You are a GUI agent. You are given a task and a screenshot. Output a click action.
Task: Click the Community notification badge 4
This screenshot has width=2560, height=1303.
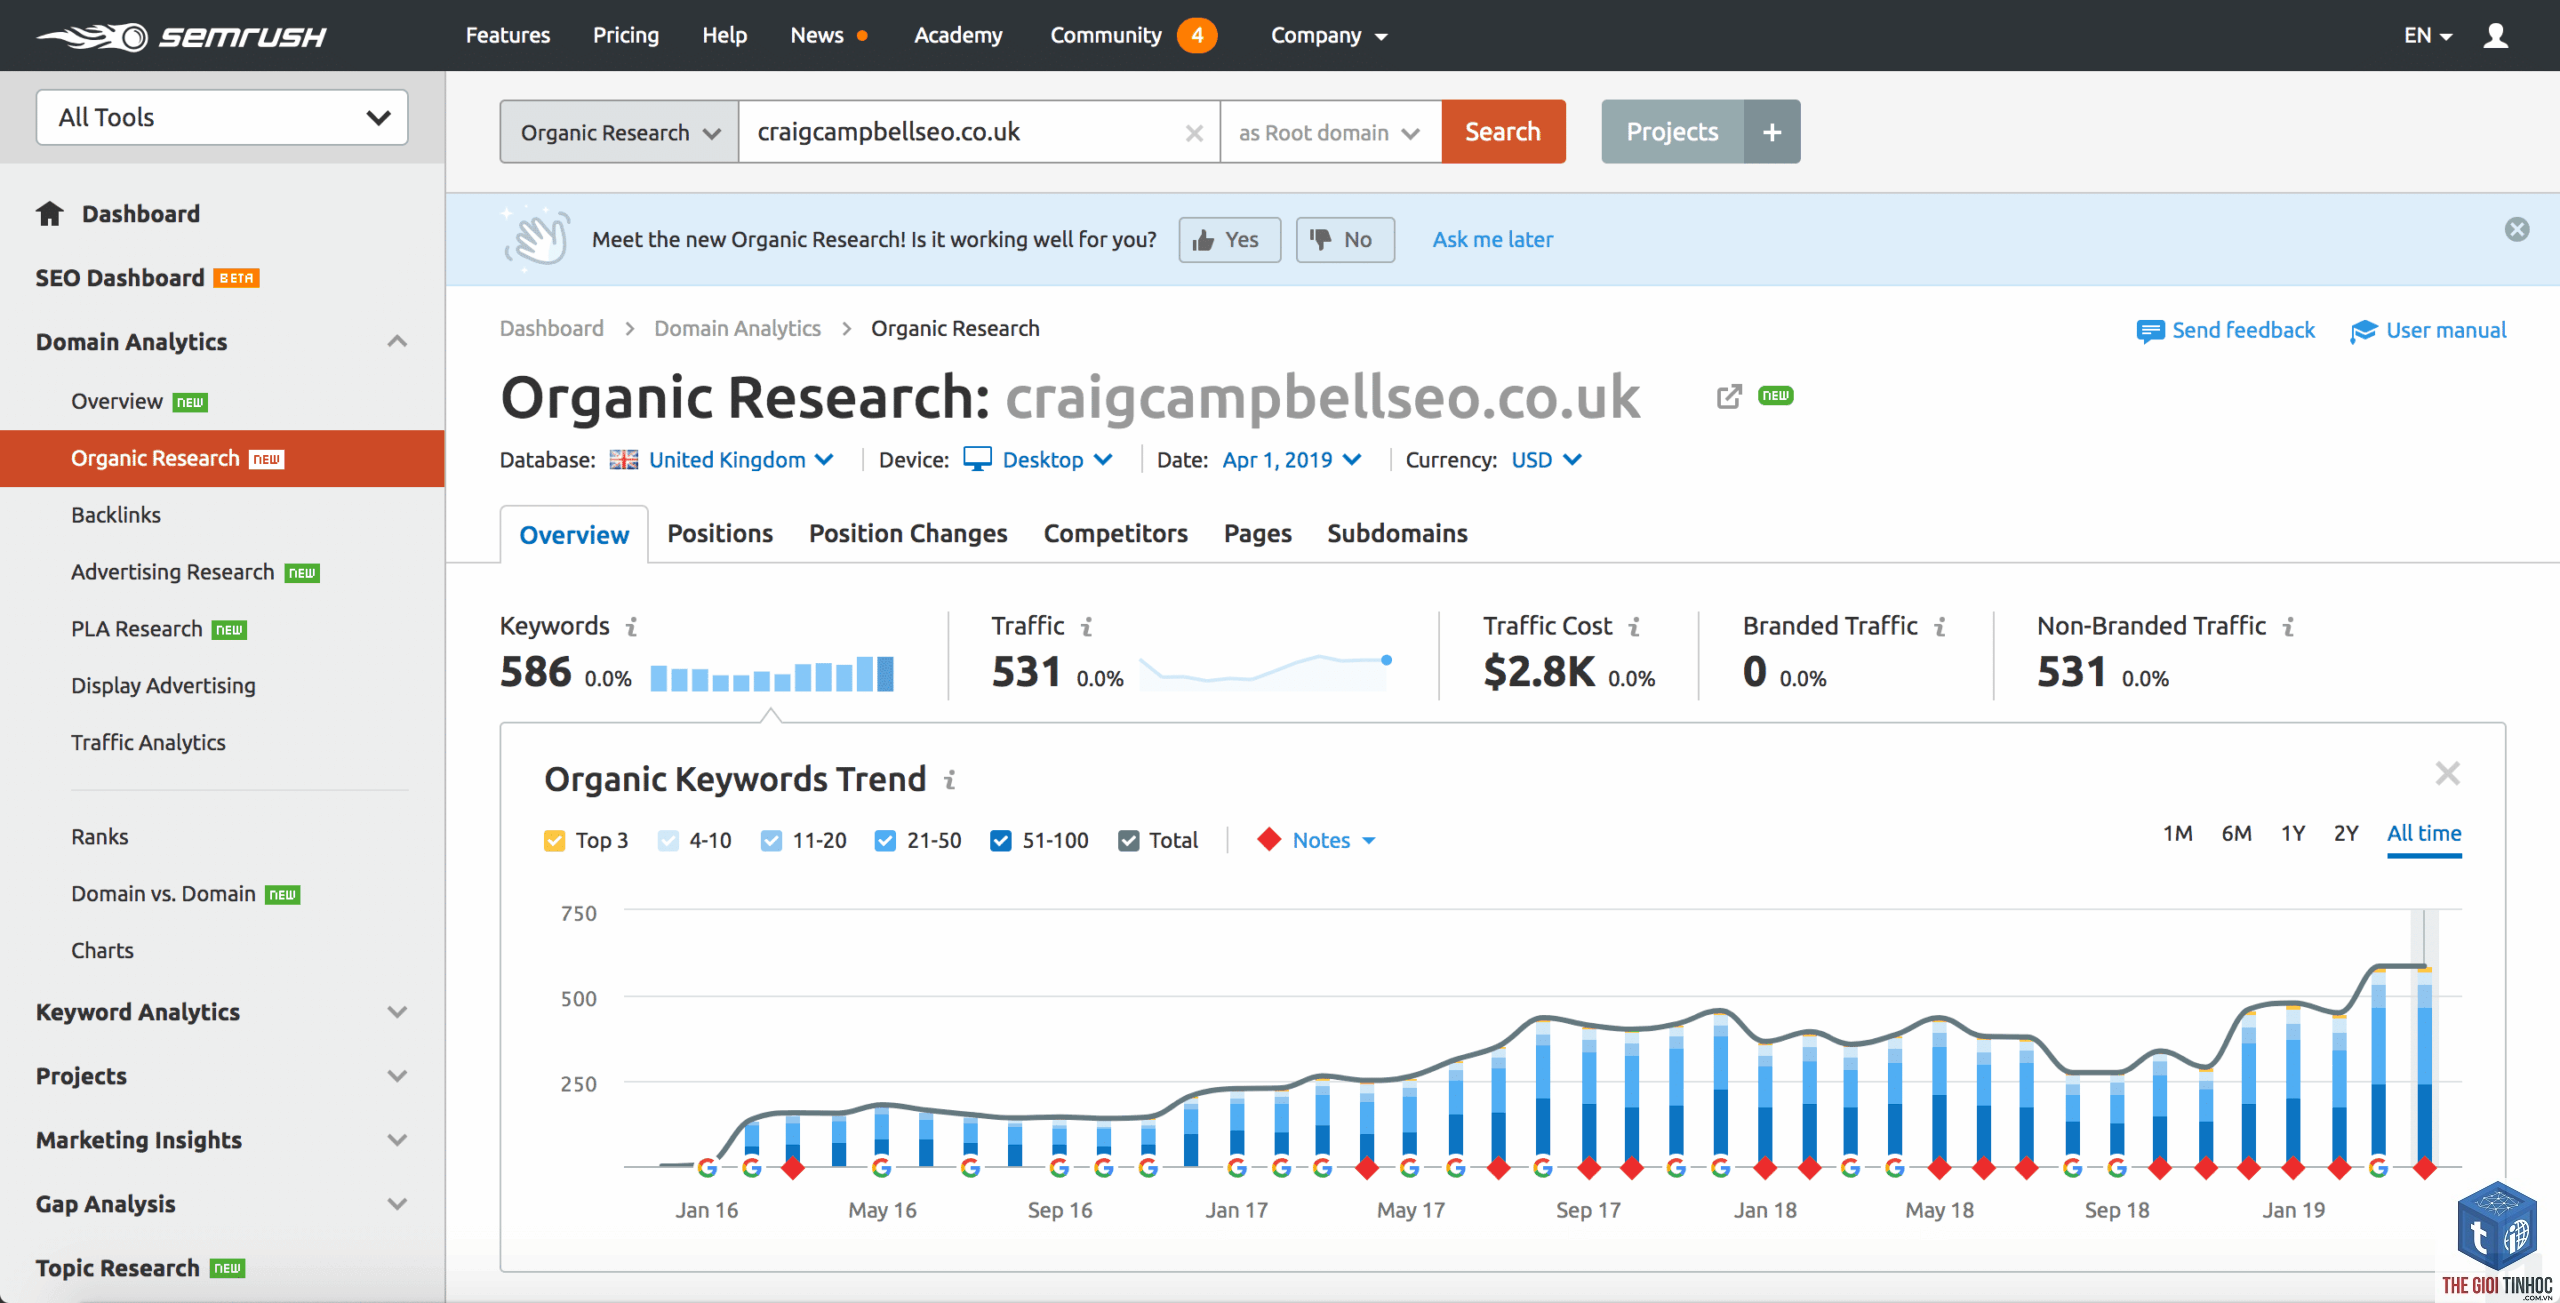click(x=1197, y=36)
